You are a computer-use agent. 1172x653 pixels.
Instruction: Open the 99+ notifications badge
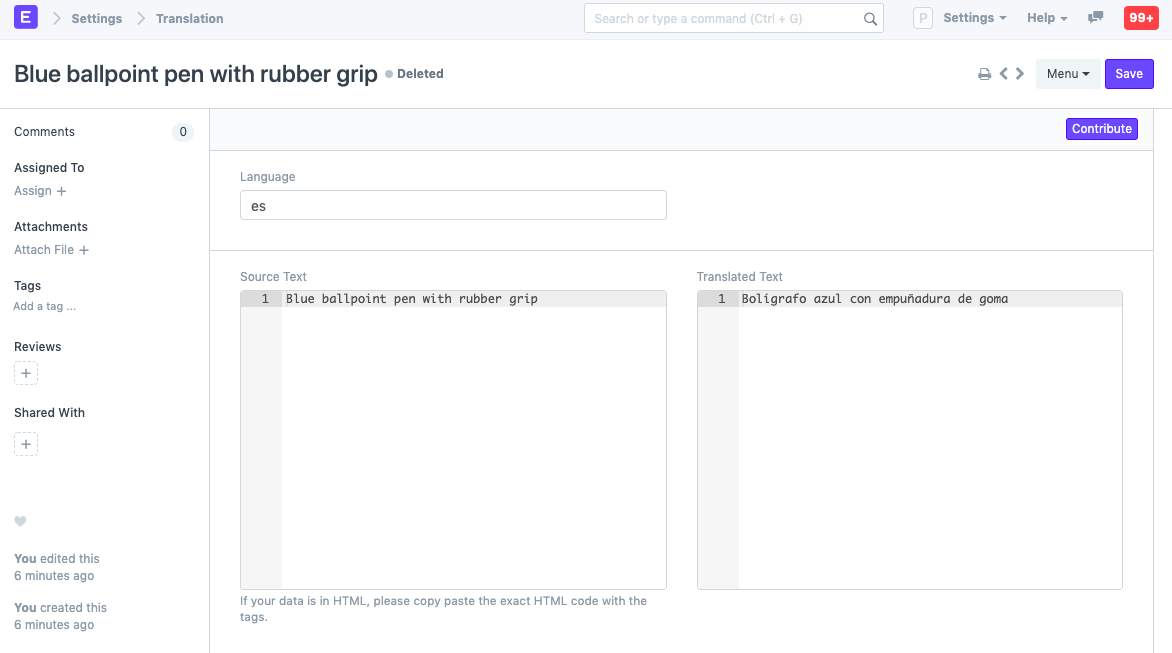(1140, 18)
